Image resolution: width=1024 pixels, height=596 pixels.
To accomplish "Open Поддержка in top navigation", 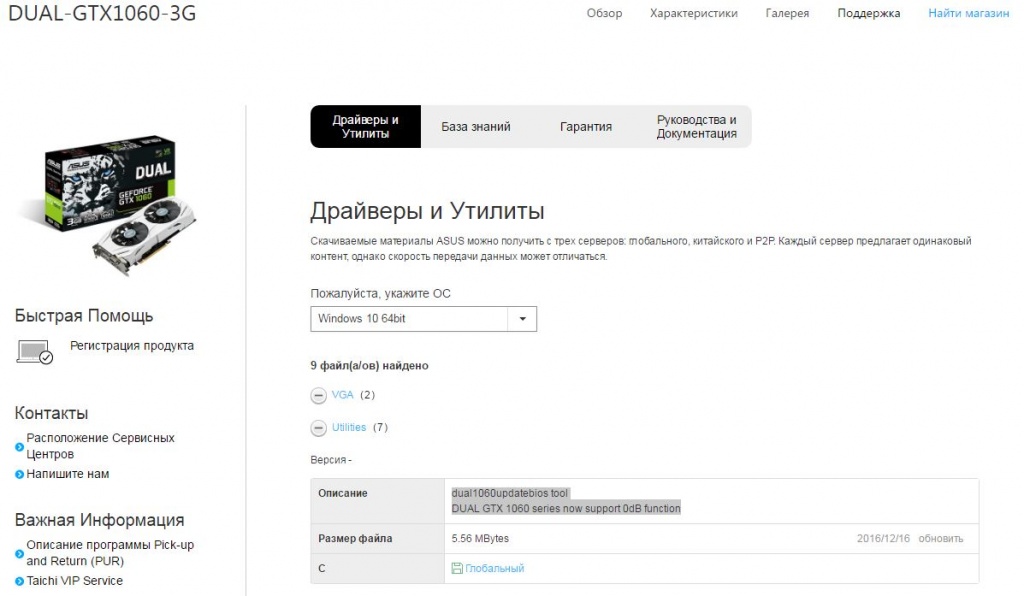I will pyautogui.click(x=869, y=13).
